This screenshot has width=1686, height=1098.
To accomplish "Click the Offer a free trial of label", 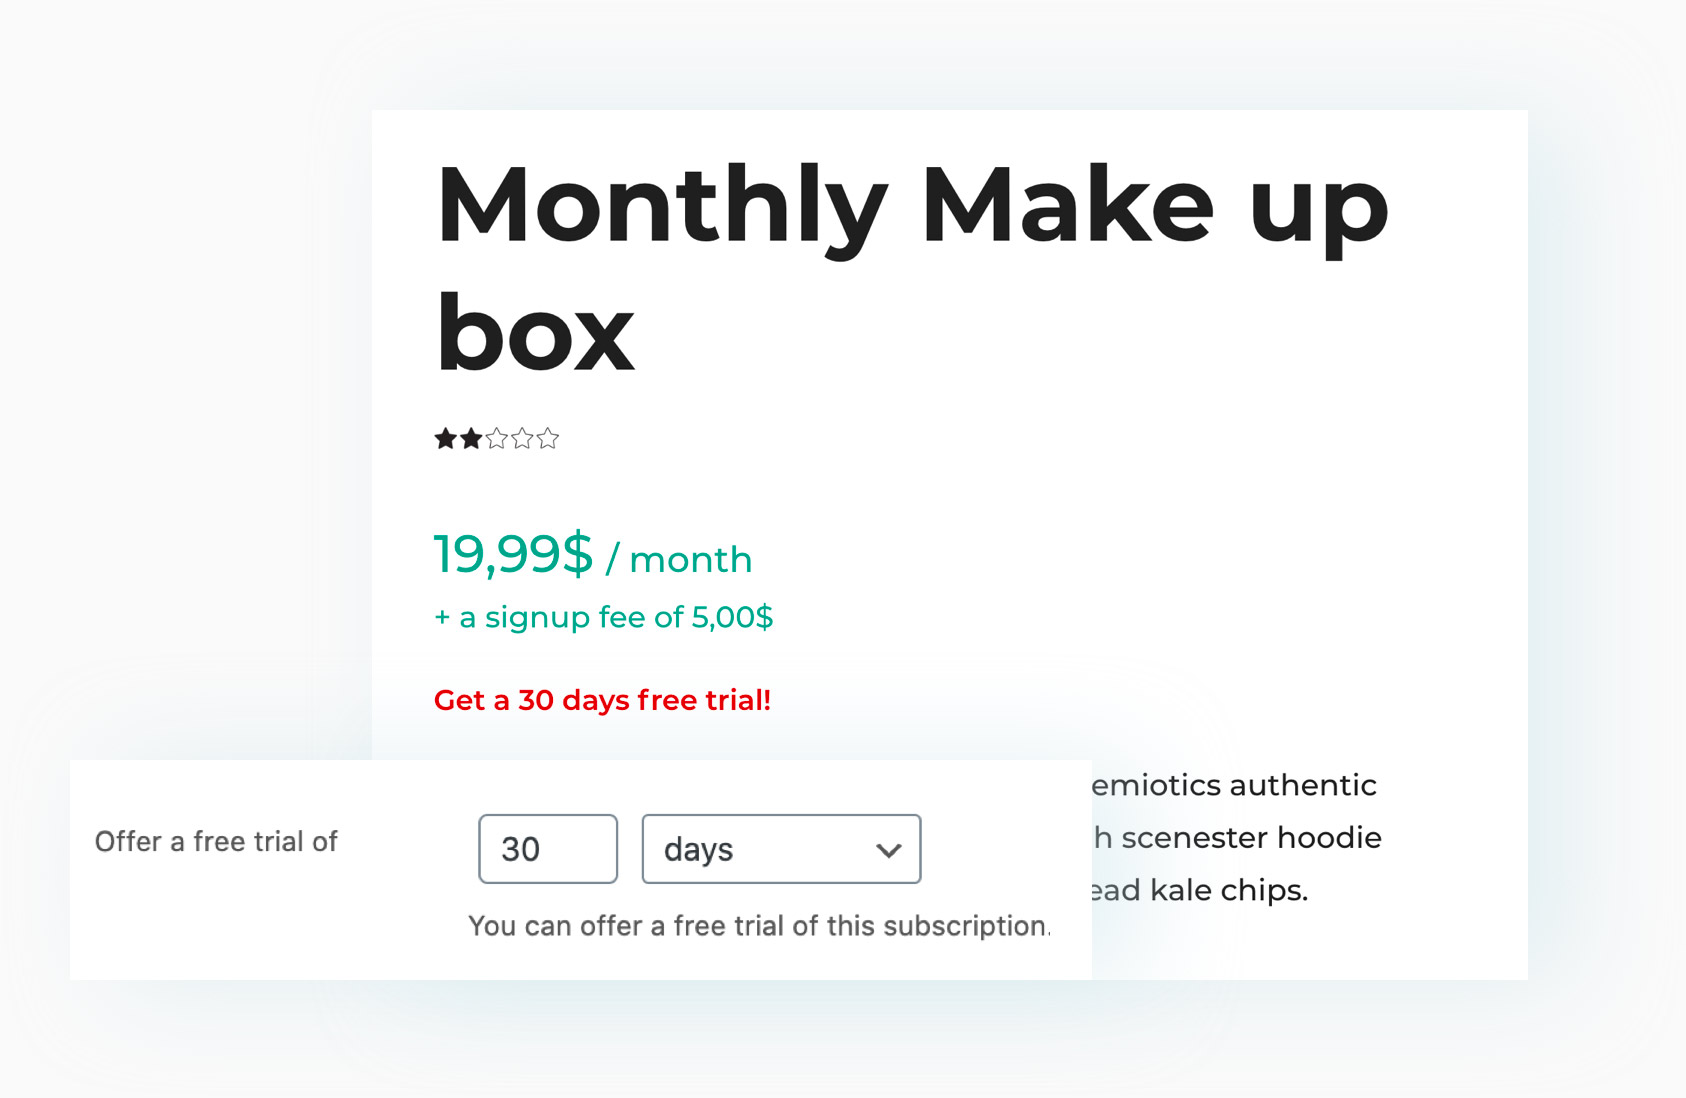I will [x=216, y=842].
